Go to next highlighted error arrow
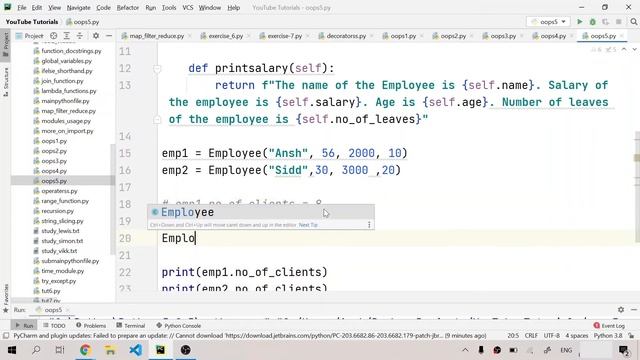640x360 pixels. [x=634, y=49]
